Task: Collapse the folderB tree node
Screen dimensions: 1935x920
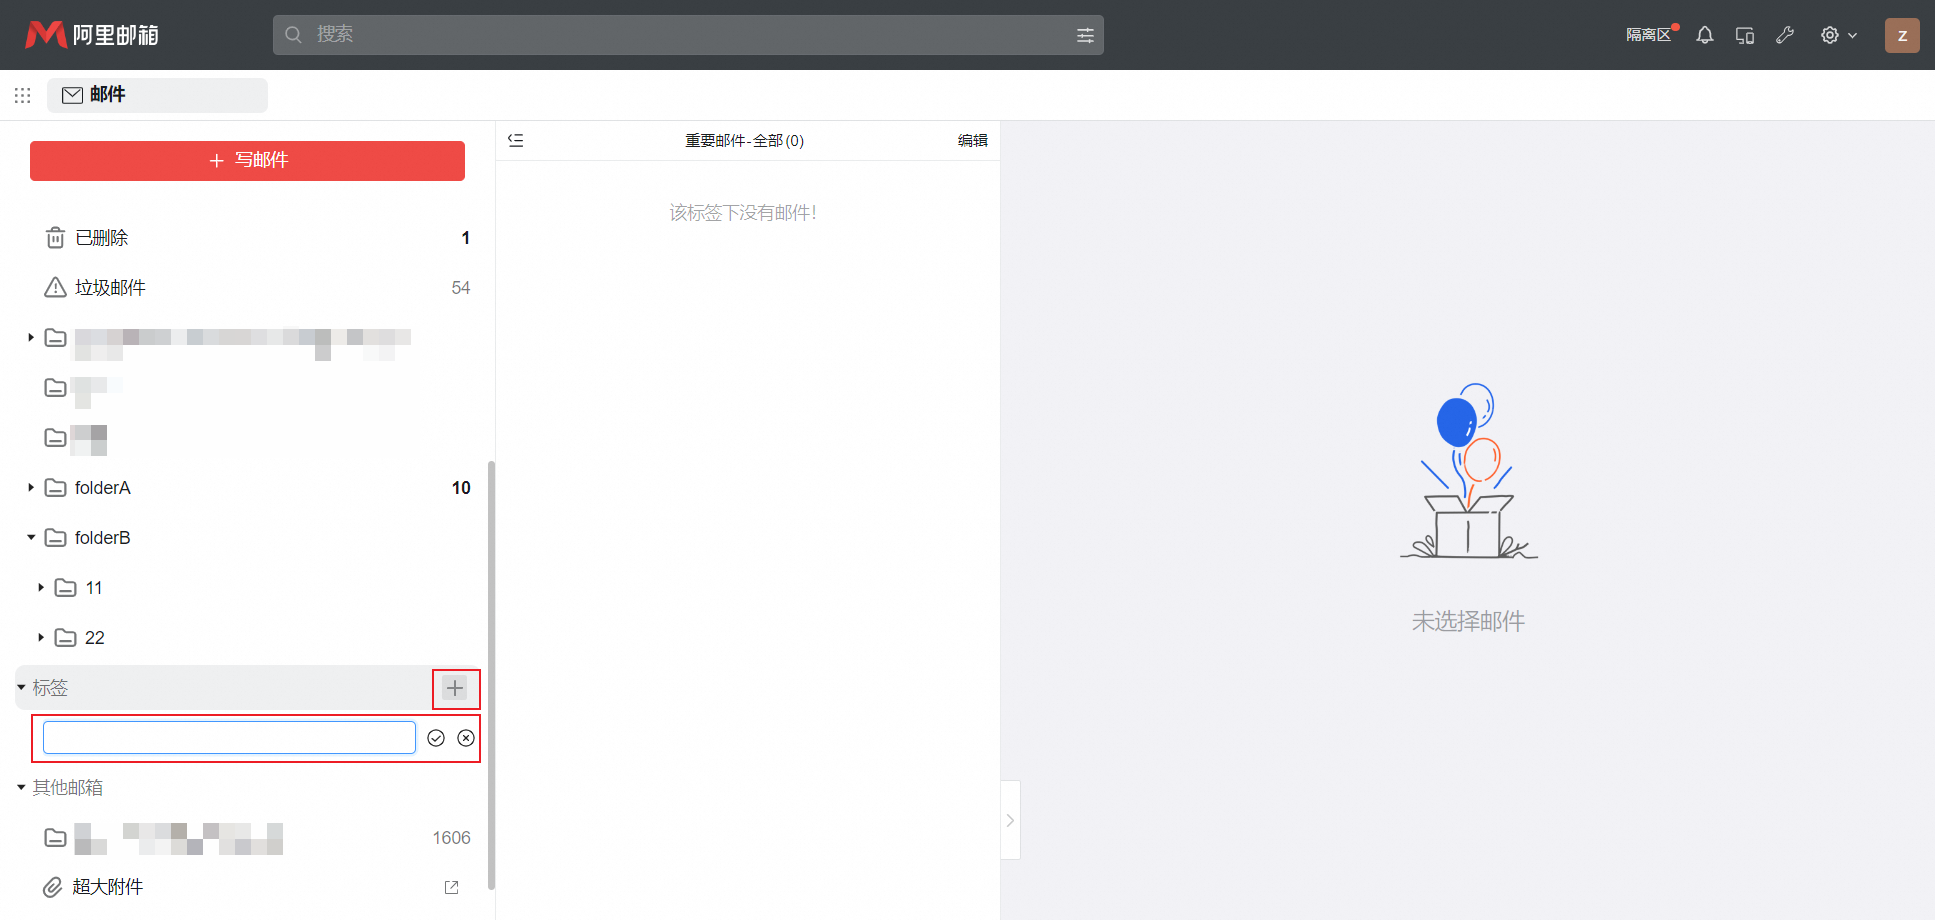Action: pos(31,538)
